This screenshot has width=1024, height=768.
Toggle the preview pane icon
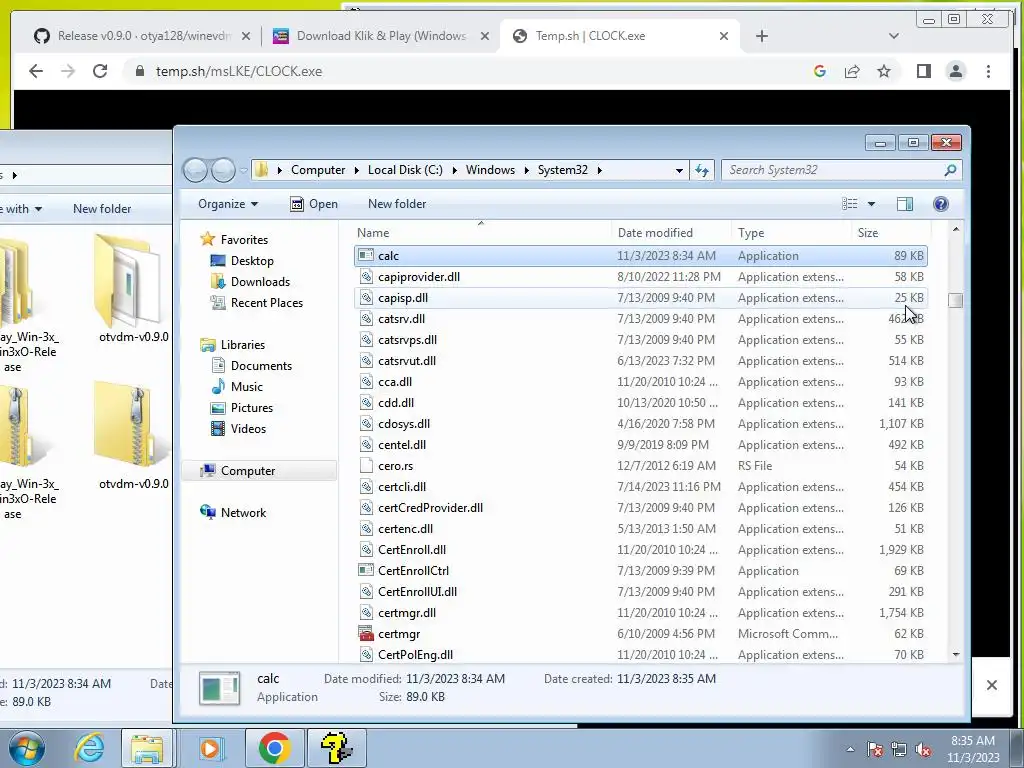pos(904,204)
